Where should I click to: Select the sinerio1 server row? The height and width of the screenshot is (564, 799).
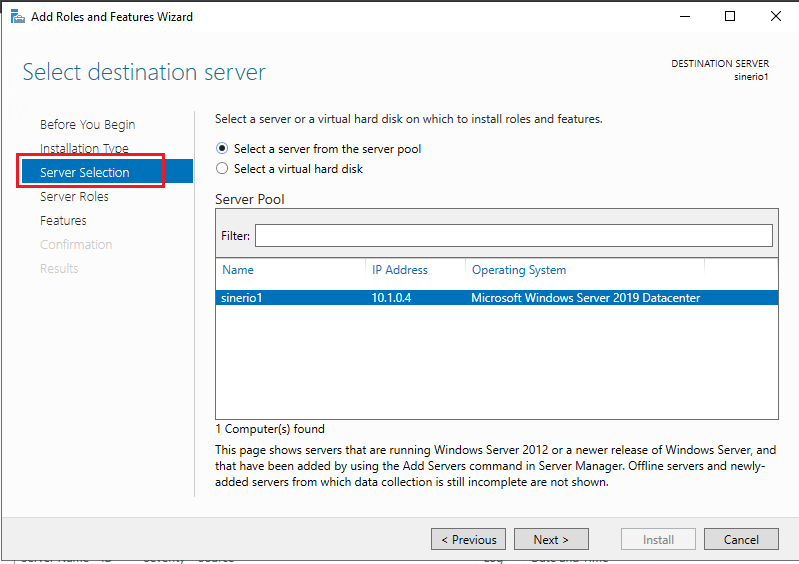click(x=242, y=298)
